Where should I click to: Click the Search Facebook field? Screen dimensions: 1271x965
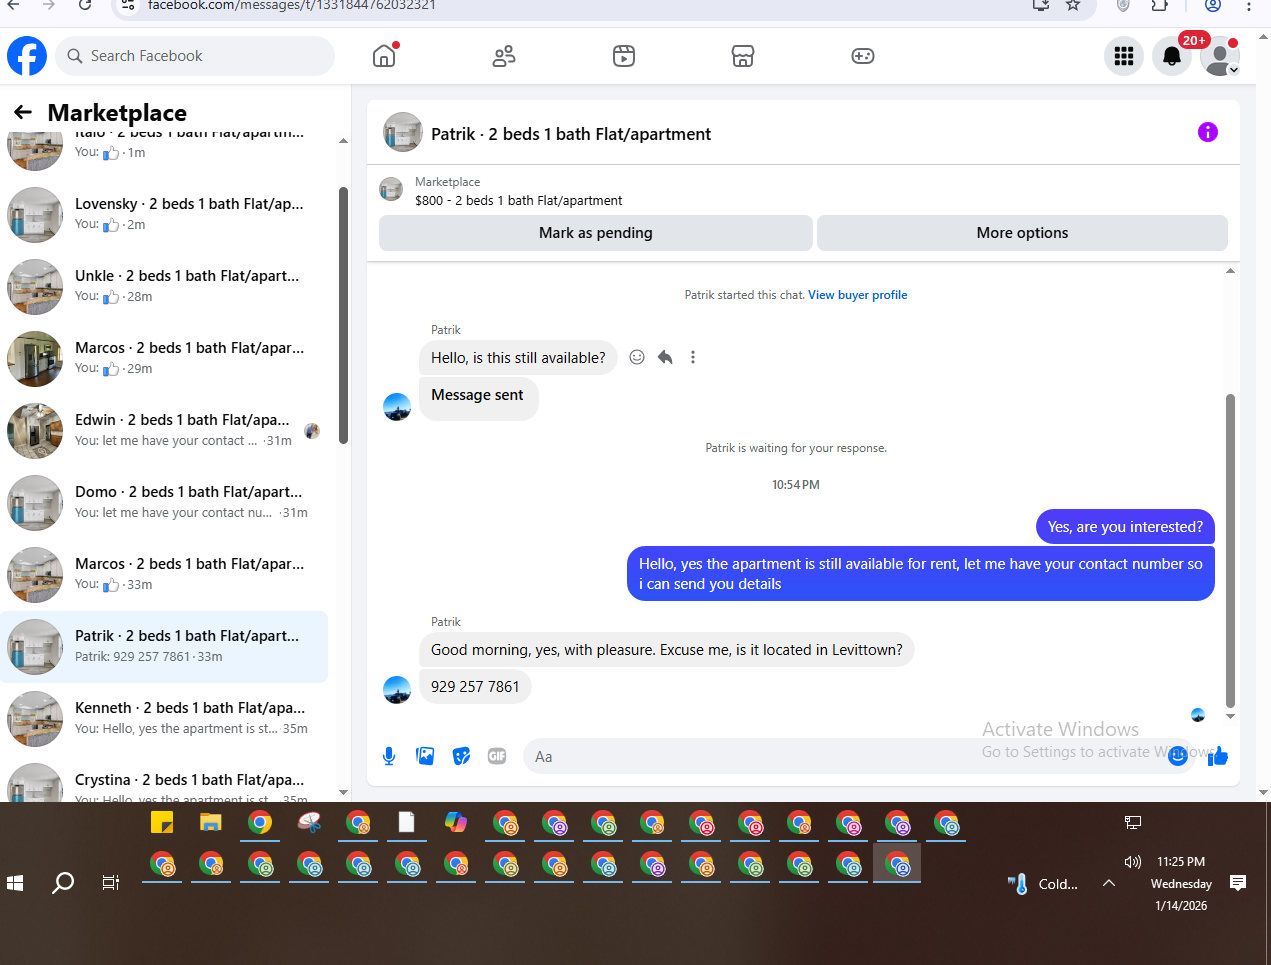[195, 56]
